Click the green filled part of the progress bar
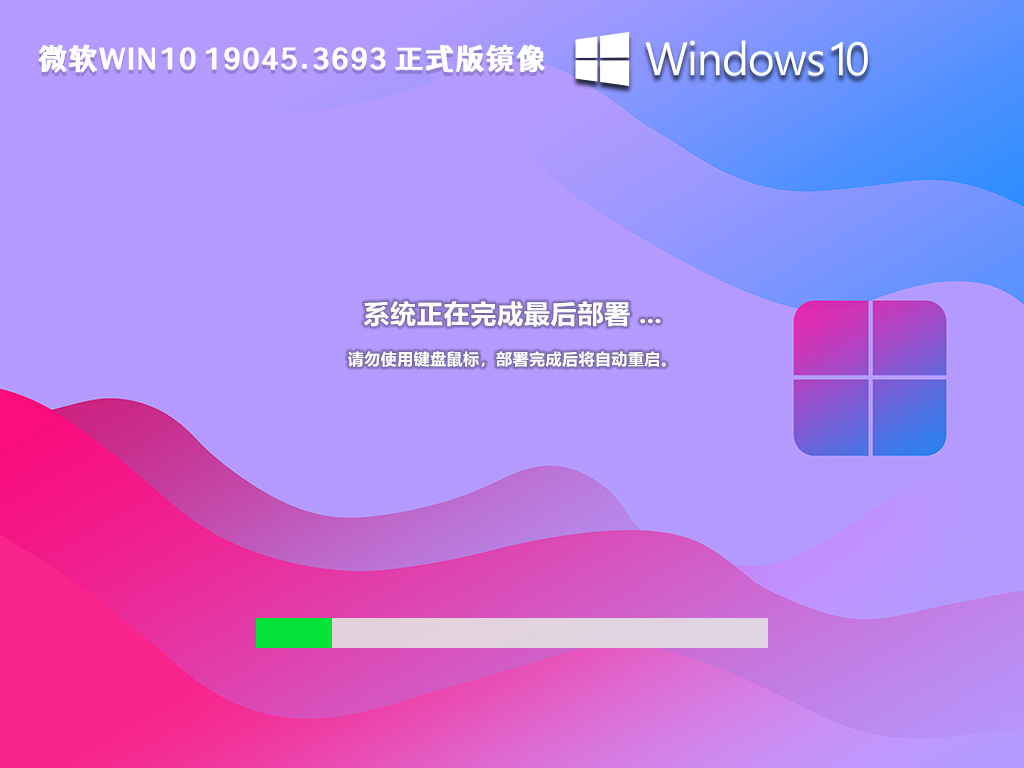This screenshot has height=768, width=1024. click(x=293, y=632)
